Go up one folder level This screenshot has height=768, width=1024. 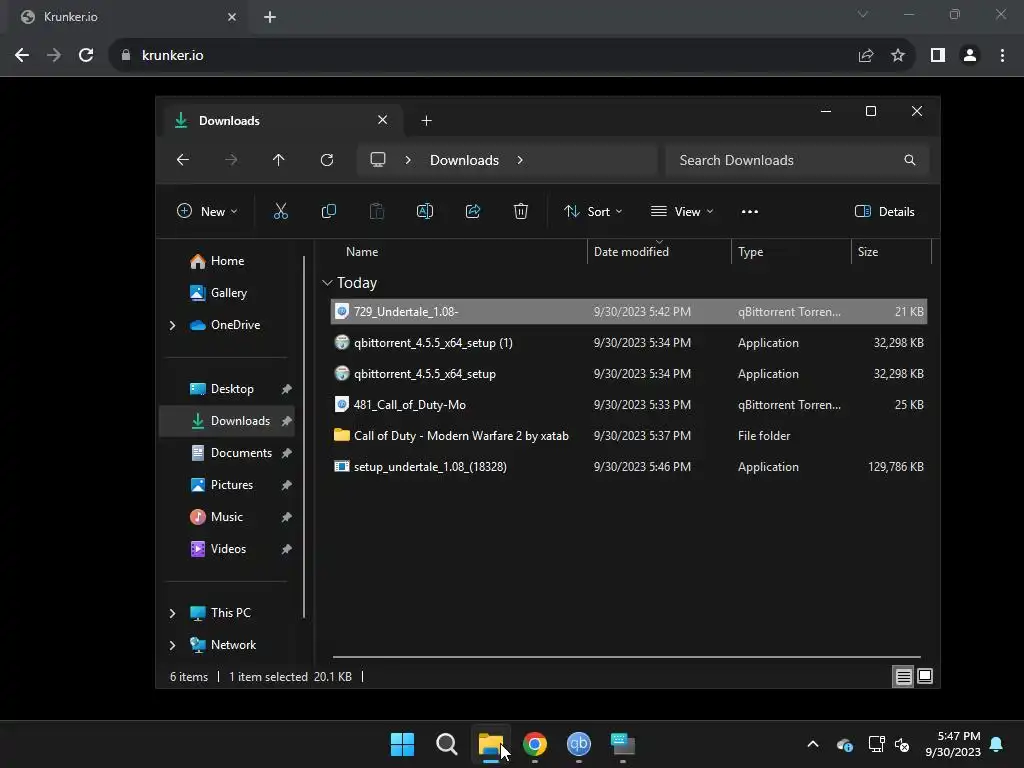pos(279,160)
